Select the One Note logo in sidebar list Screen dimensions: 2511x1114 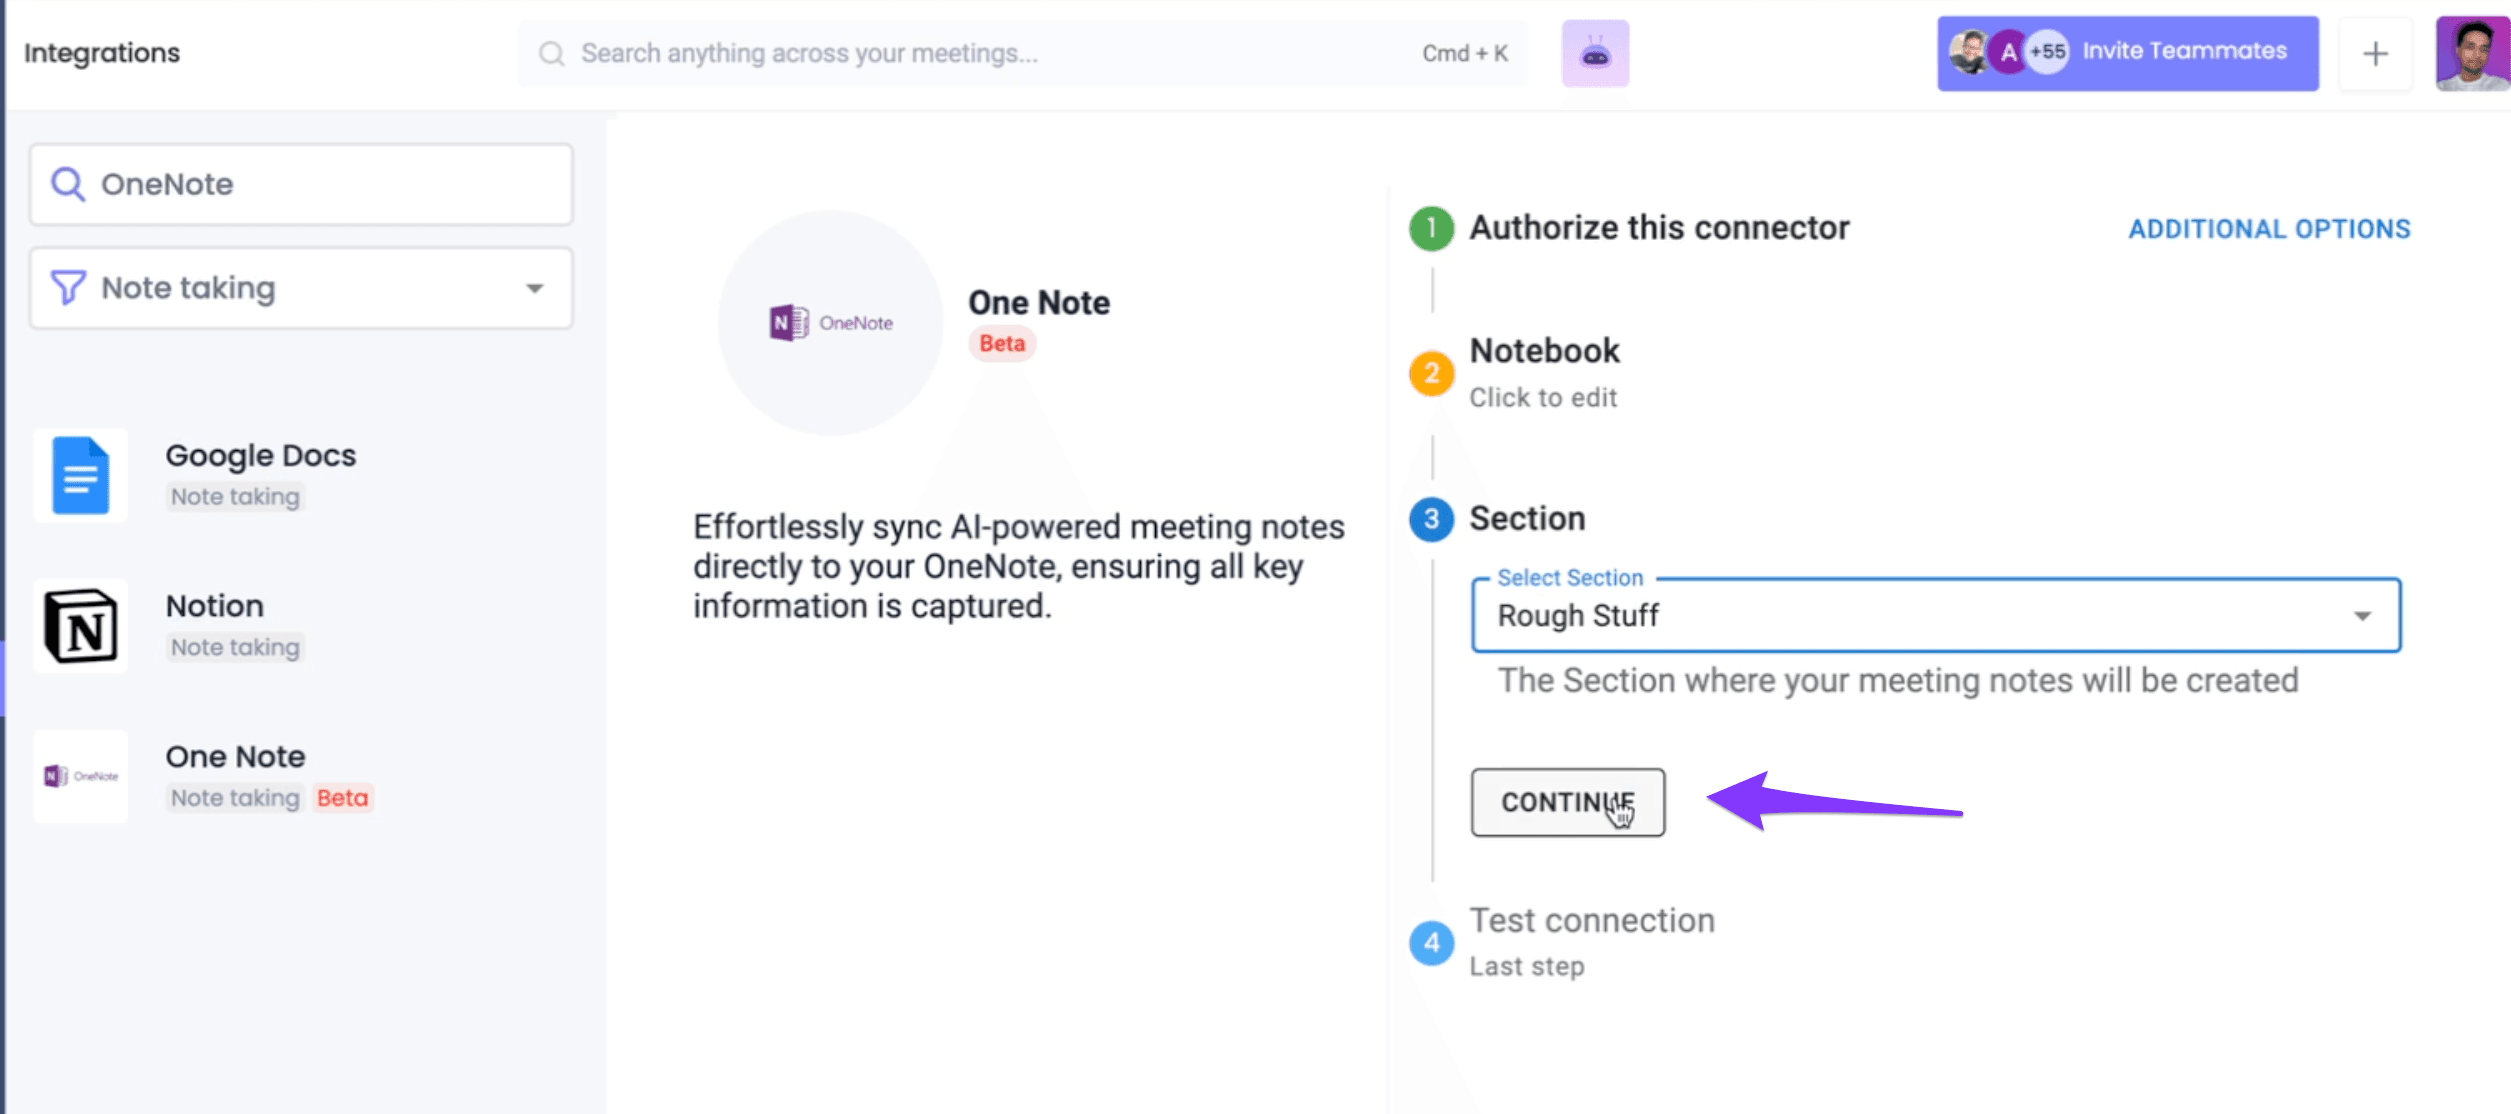pos(81,776)
